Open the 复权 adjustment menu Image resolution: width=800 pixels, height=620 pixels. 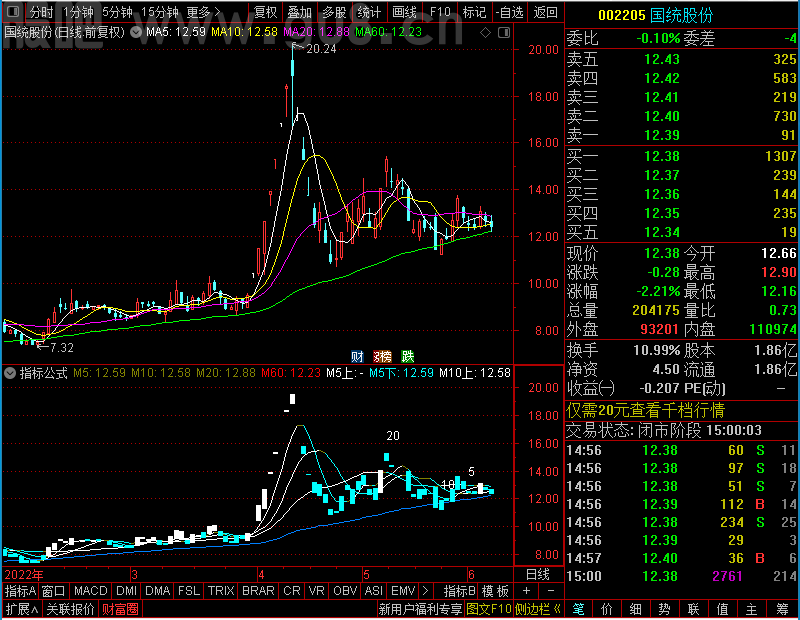266,12
